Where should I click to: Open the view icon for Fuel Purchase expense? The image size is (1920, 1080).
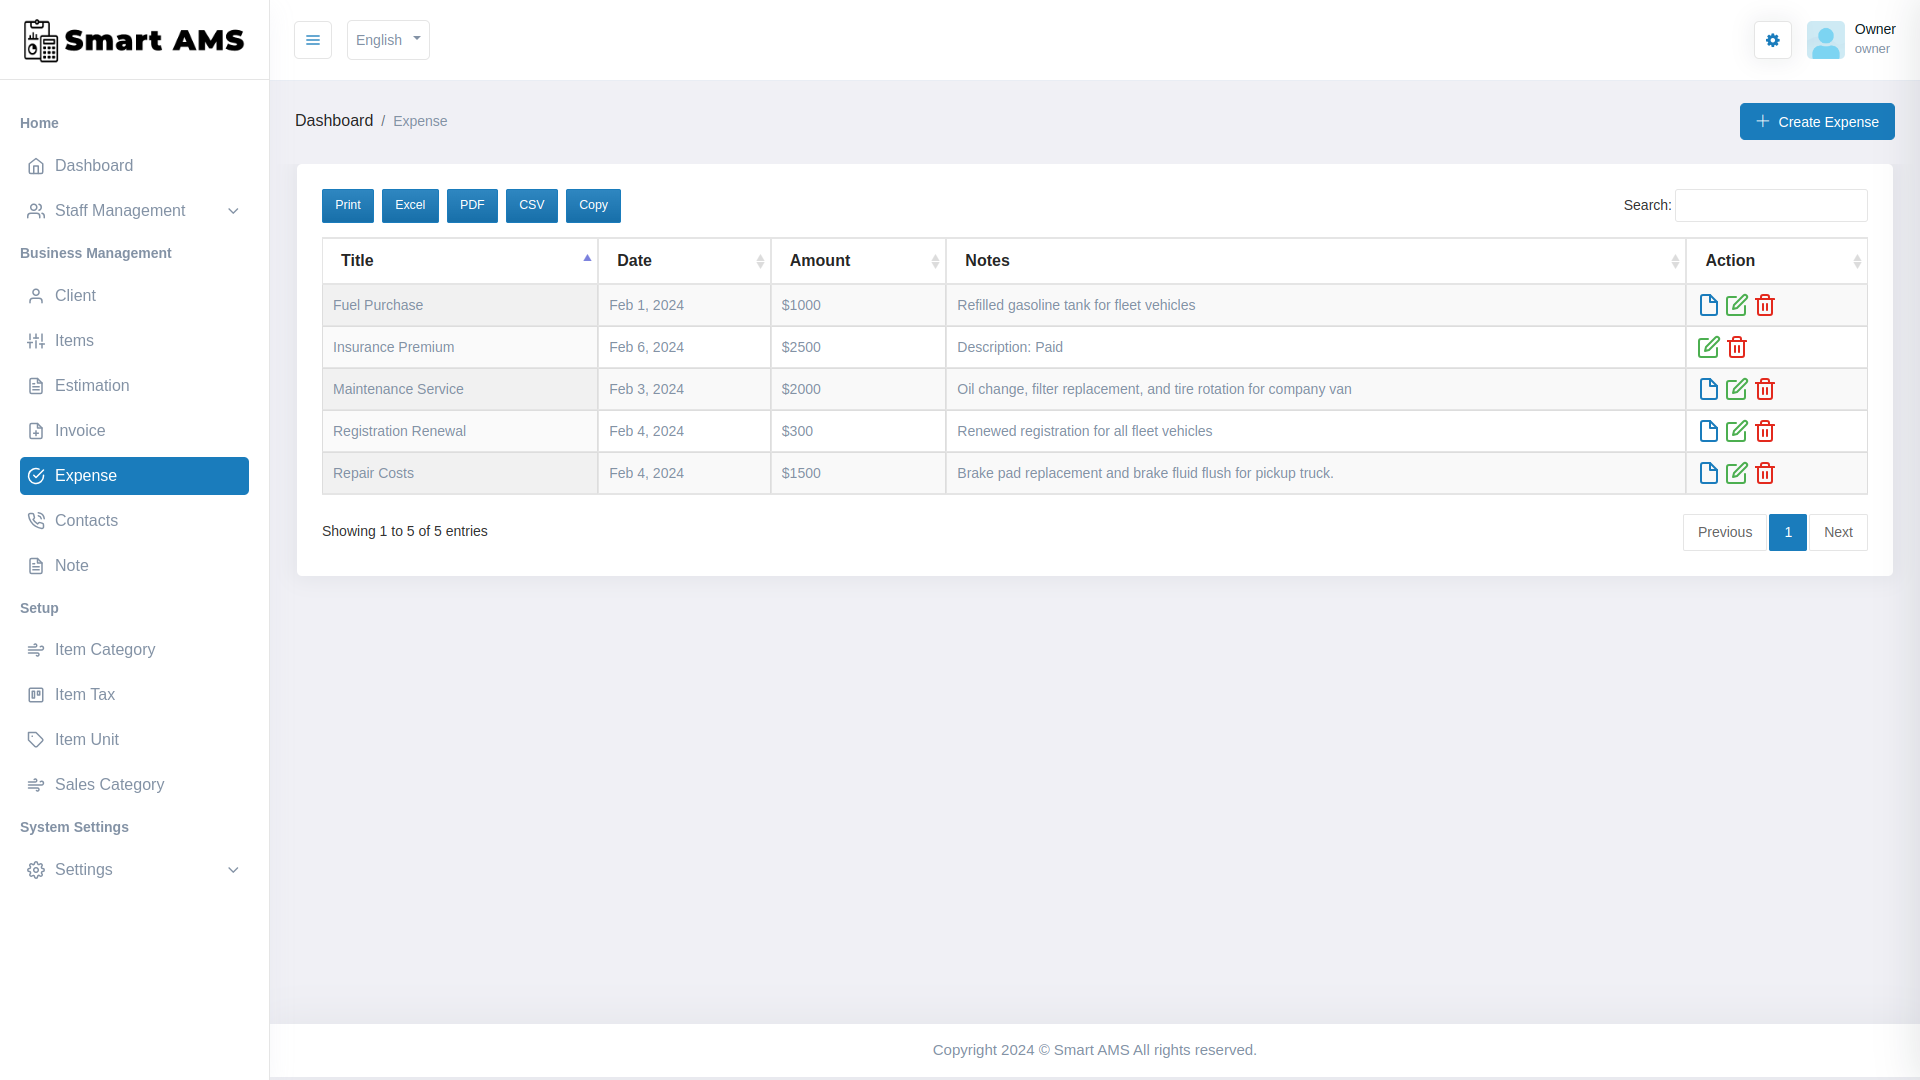[1708, 305]
